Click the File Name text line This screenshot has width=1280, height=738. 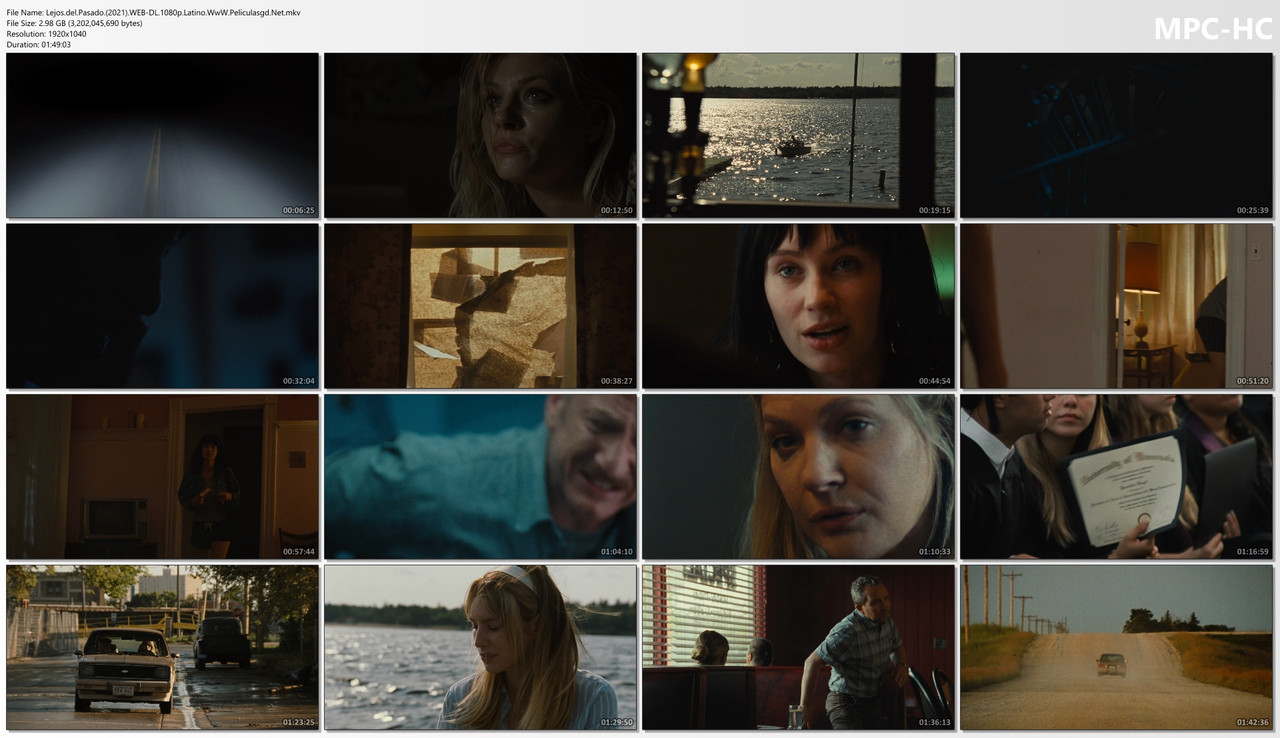click(153, 12)
